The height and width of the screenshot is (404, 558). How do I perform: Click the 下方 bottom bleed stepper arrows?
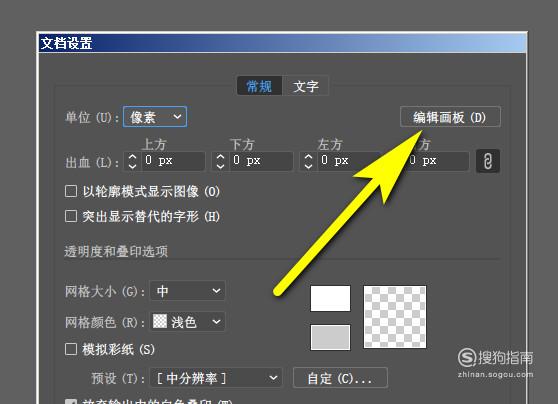point(220,161)
